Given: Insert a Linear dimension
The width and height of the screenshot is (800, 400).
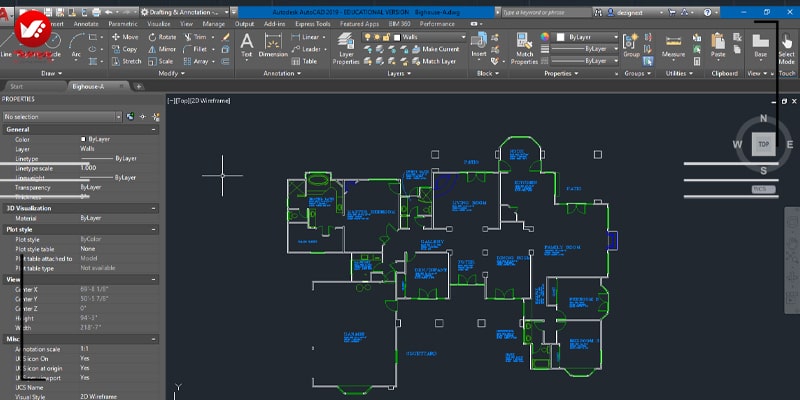Looking at the screenshot, I should pyautogui.click(x=306, y=37).
